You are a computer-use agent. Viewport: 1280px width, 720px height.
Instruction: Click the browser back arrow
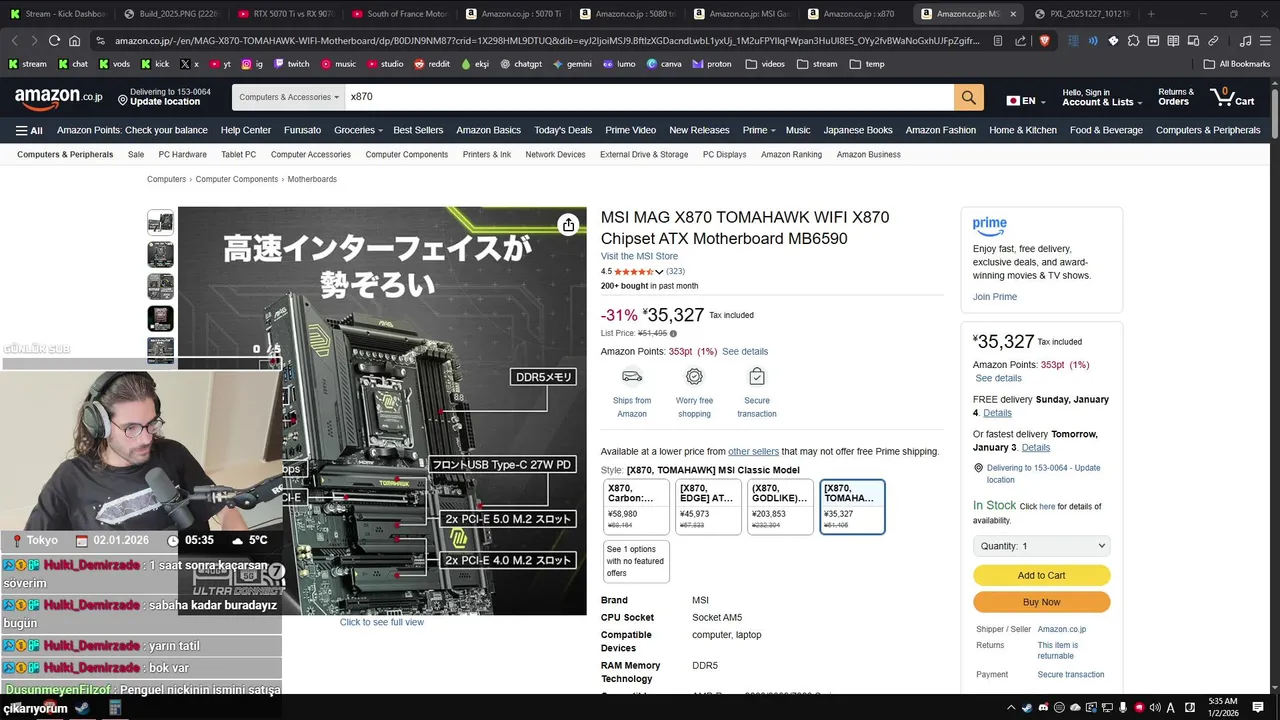(x=14, y=41)
